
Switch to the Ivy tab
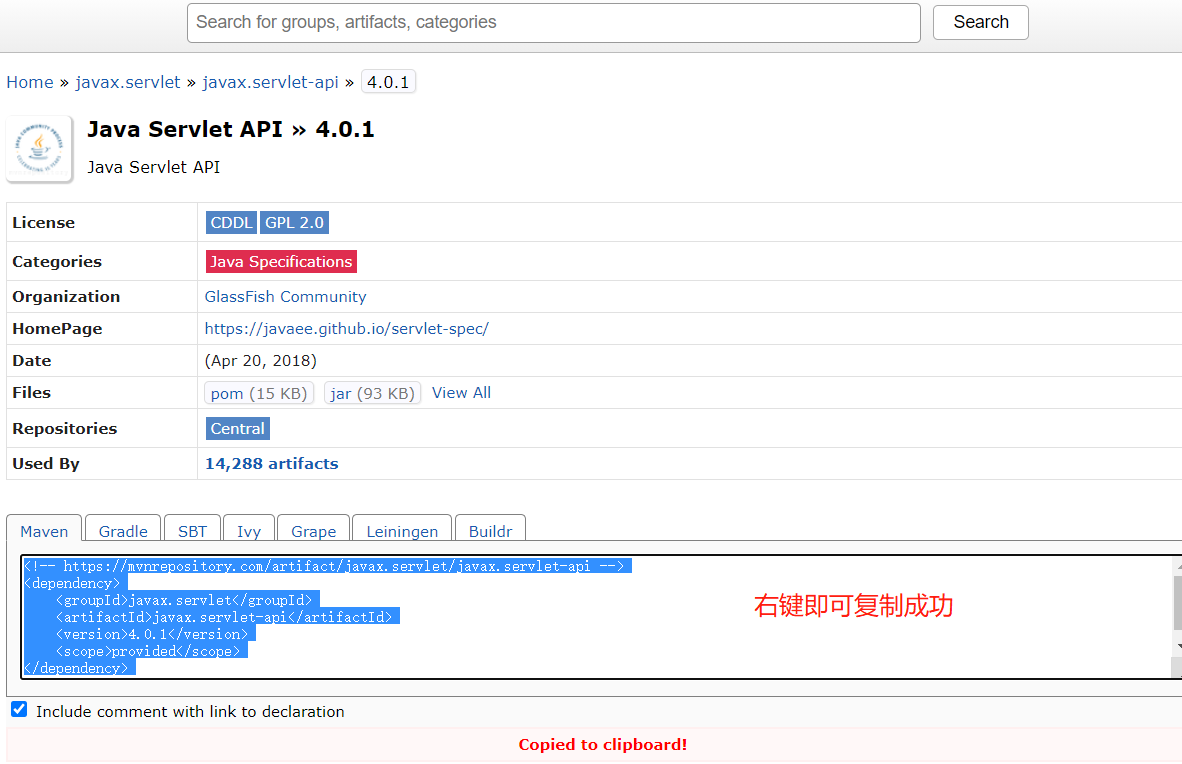249,529
